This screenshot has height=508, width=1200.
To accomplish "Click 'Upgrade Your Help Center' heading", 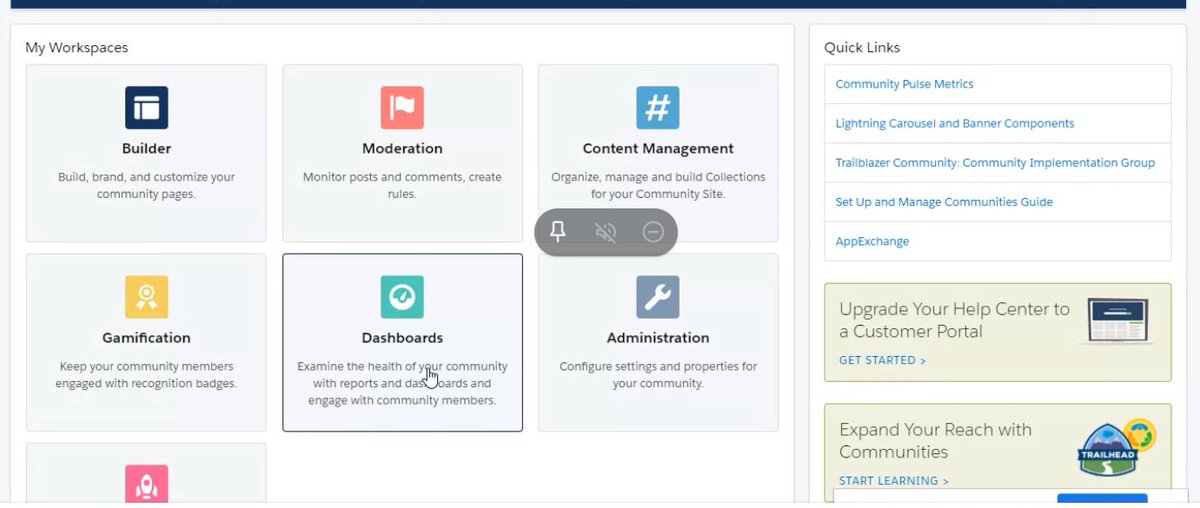I will (x=954, y=320).
